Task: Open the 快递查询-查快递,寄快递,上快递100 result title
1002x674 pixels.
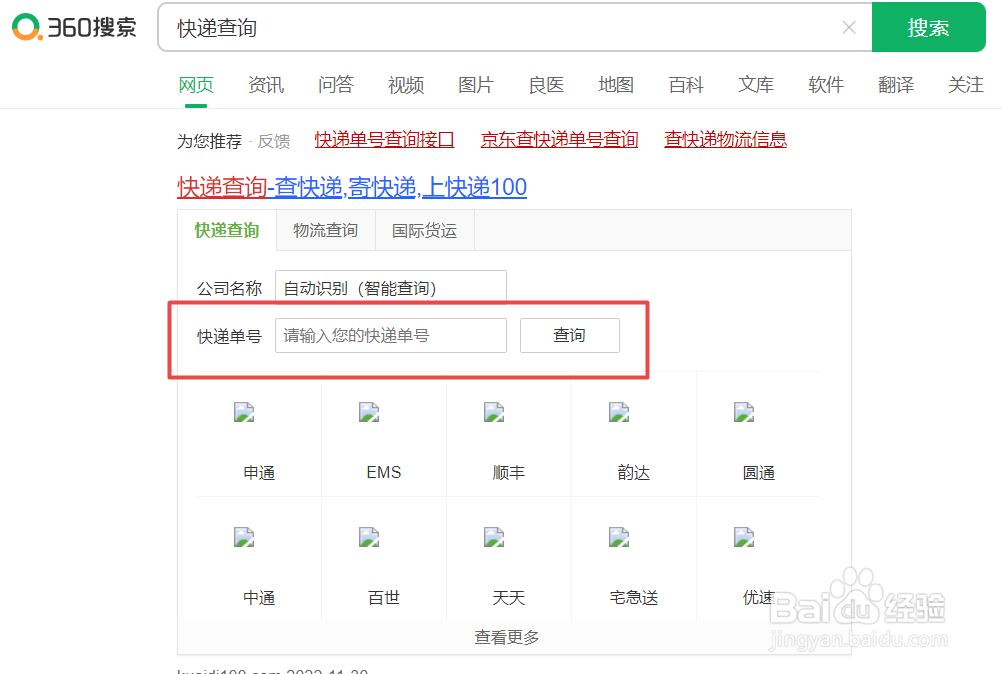Action: click(351, 187)
